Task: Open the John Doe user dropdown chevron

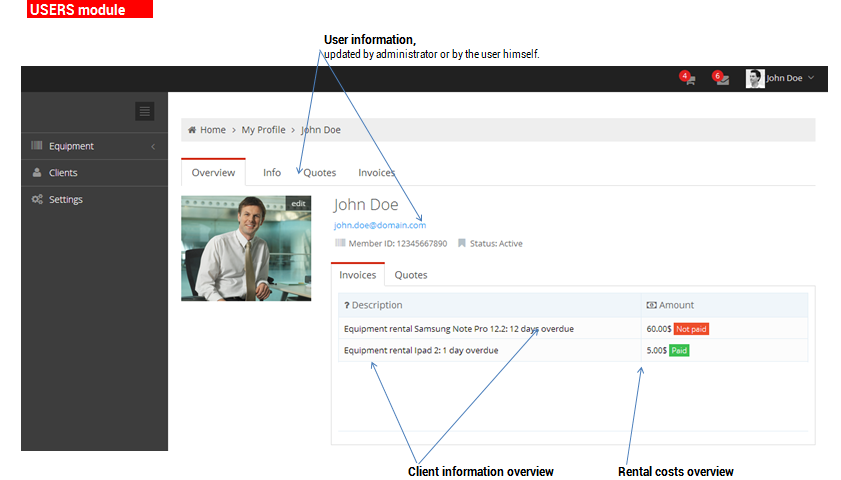Action: [811, 78]
